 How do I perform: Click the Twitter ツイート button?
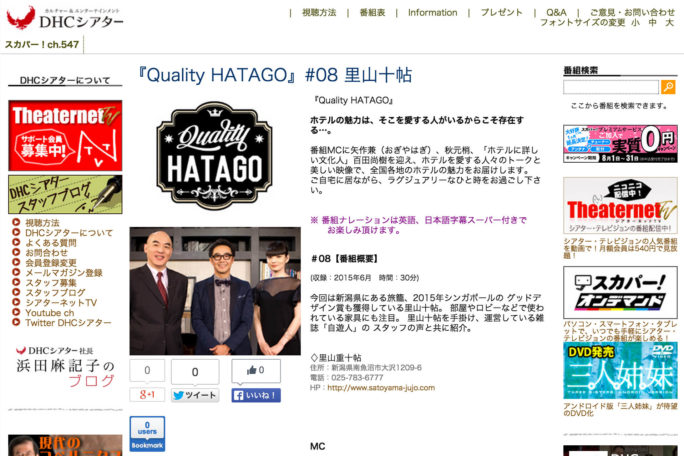(195, 395)
